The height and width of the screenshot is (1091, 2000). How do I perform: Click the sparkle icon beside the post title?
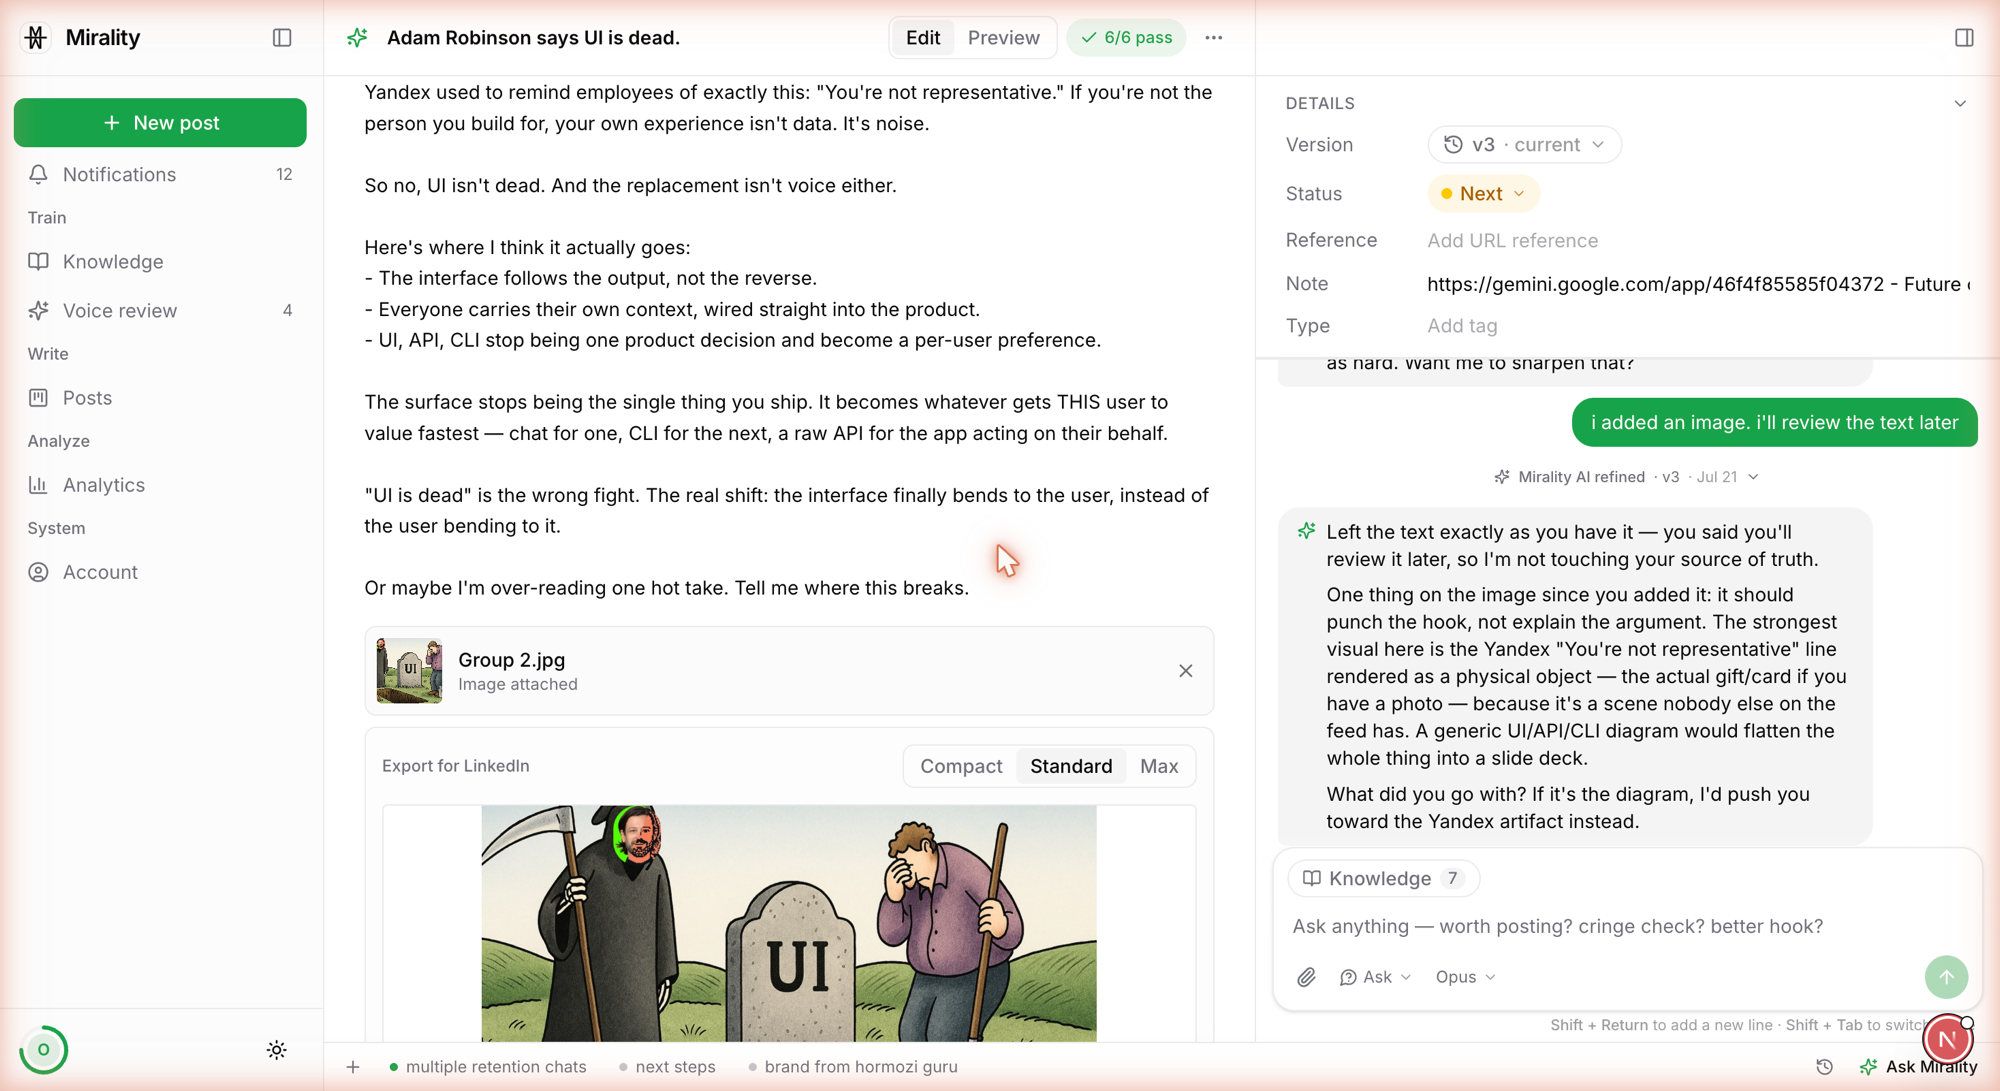point(357,37)
